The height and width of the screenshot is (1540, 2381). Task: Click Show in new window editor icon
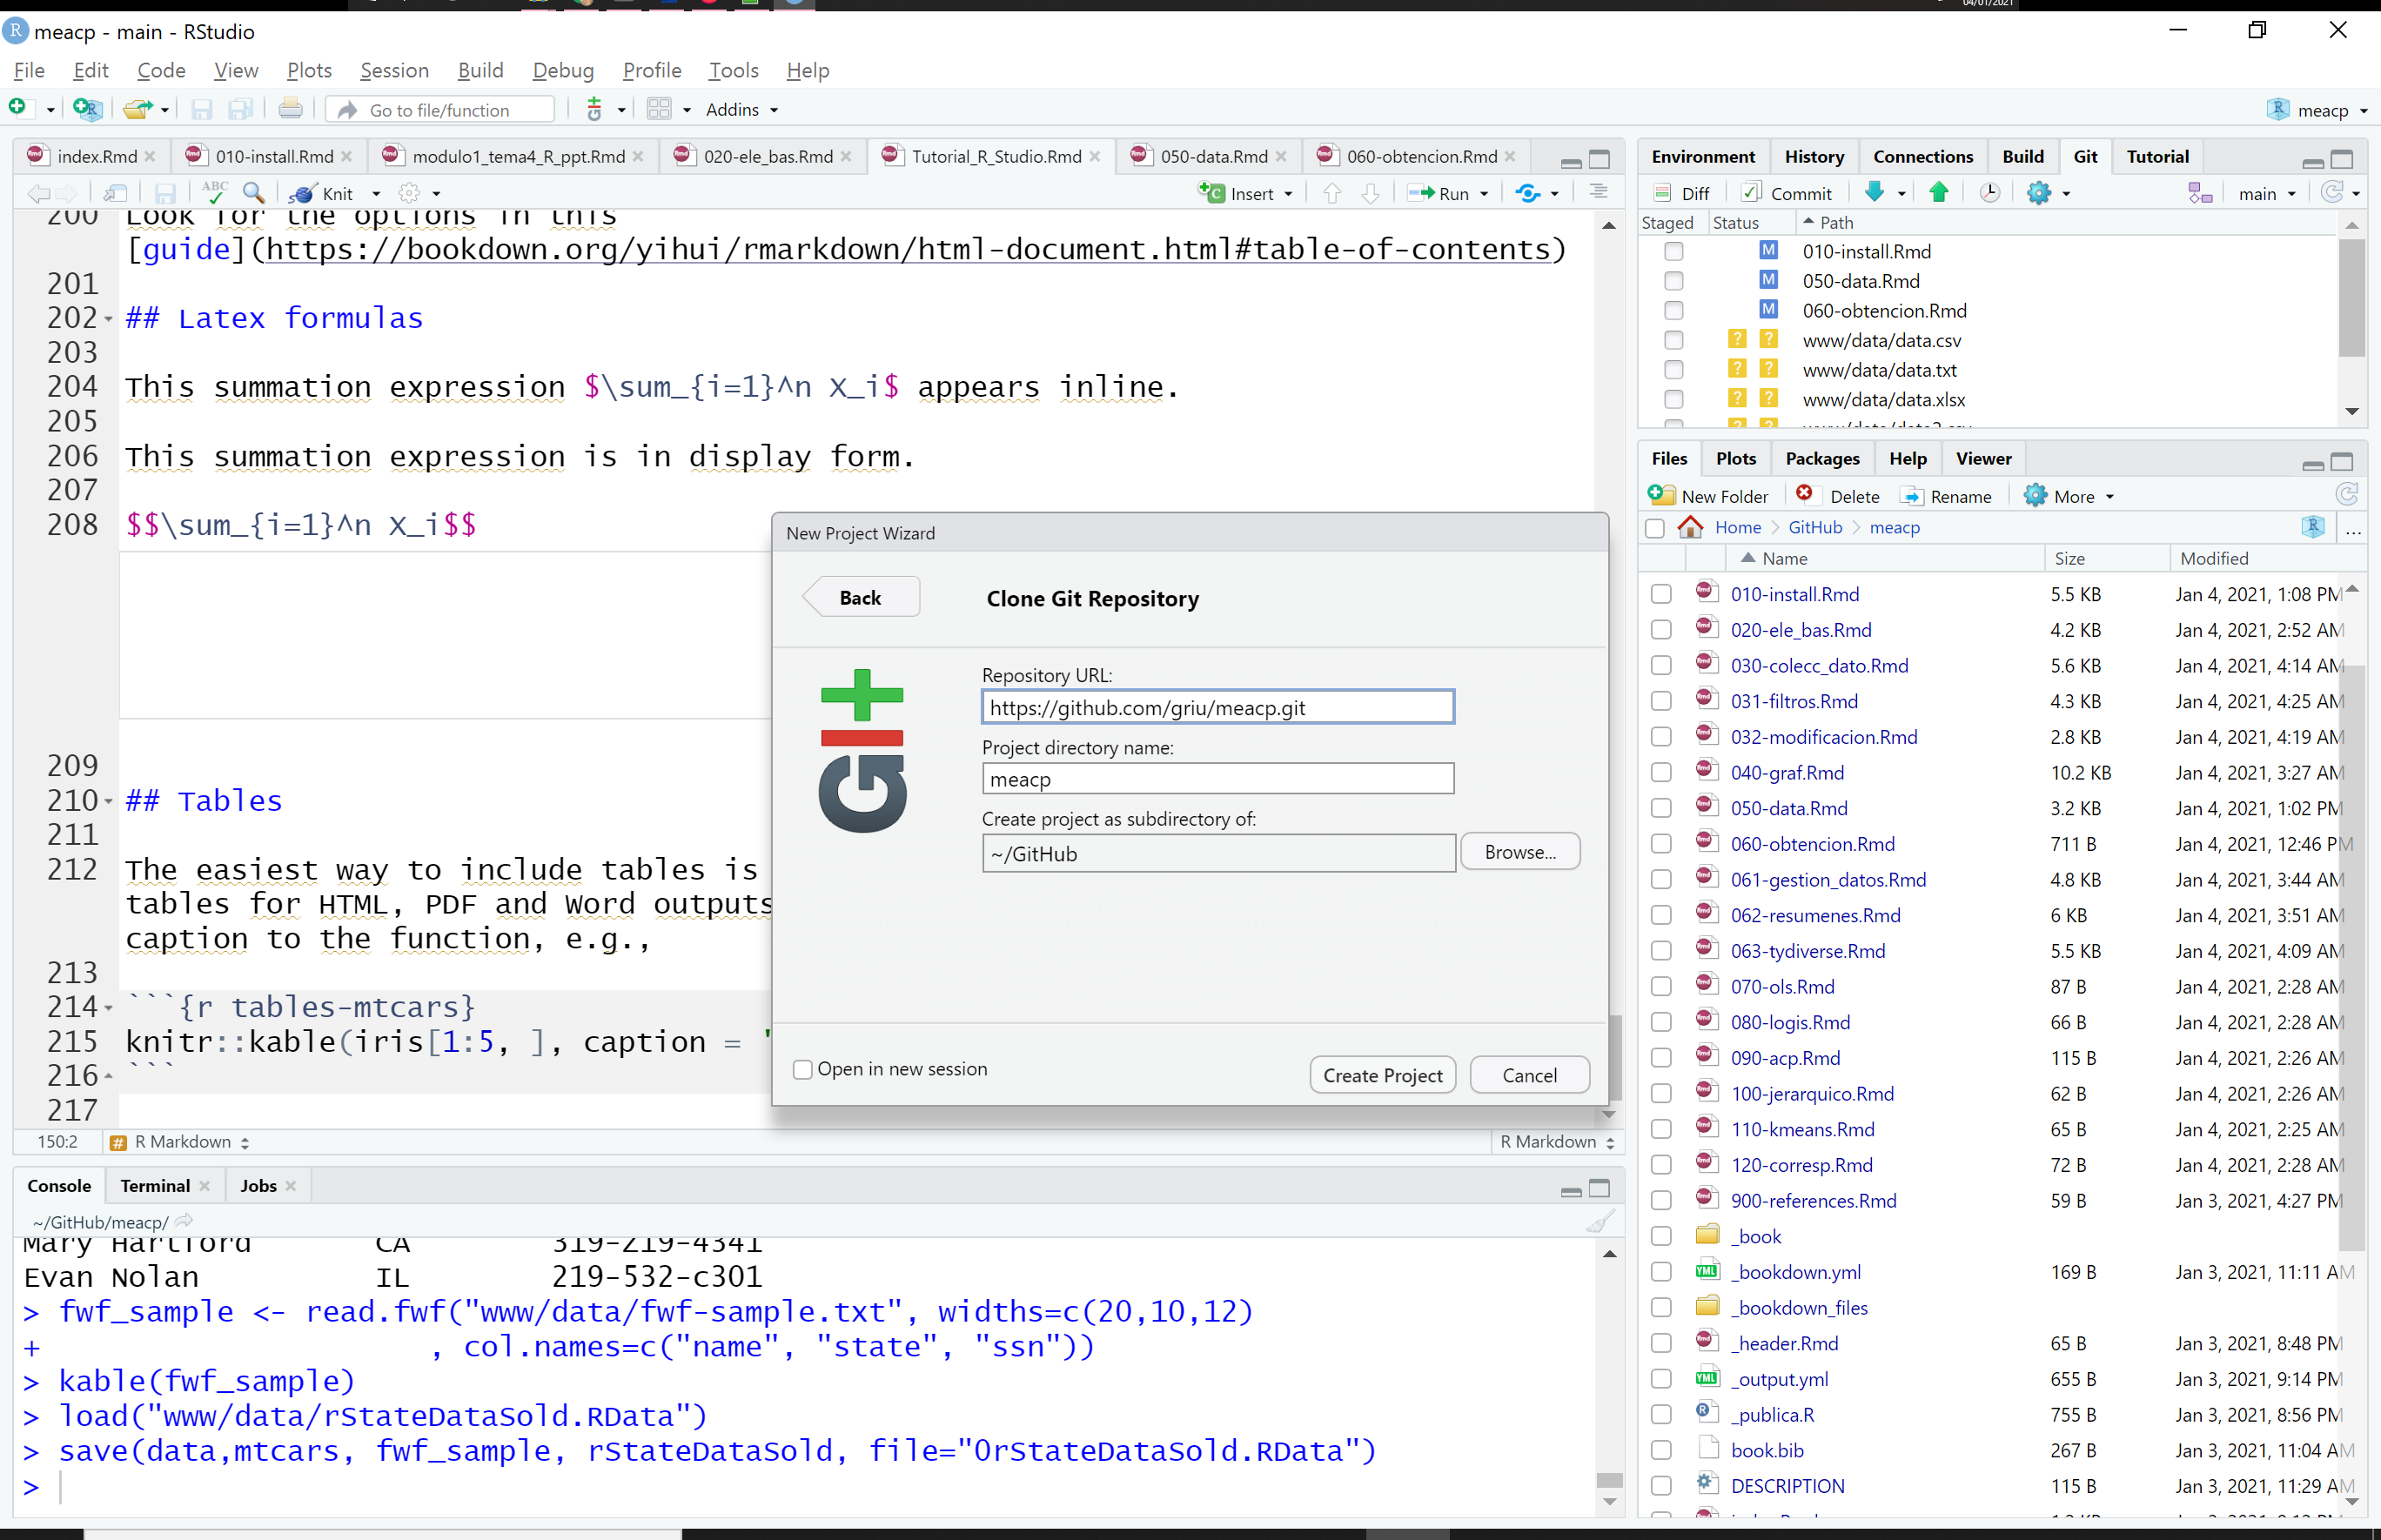coord(116,193)
